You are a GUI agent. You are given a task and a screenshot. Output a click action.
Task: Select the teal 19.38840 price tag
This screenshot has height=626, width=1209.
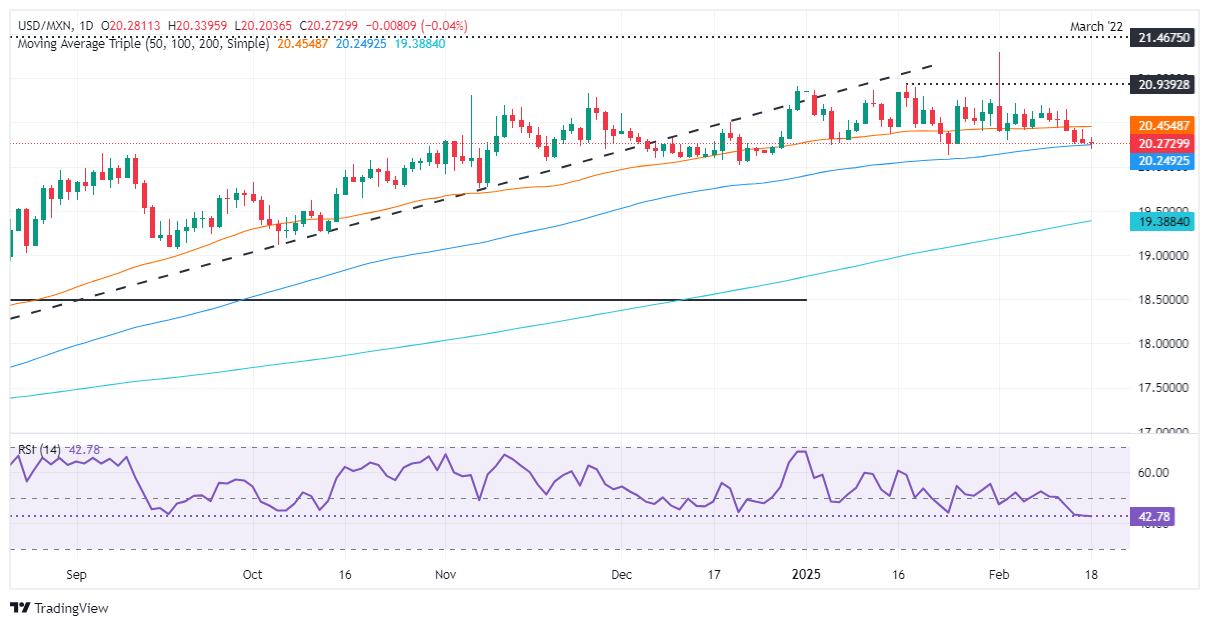coord(1165,222)
